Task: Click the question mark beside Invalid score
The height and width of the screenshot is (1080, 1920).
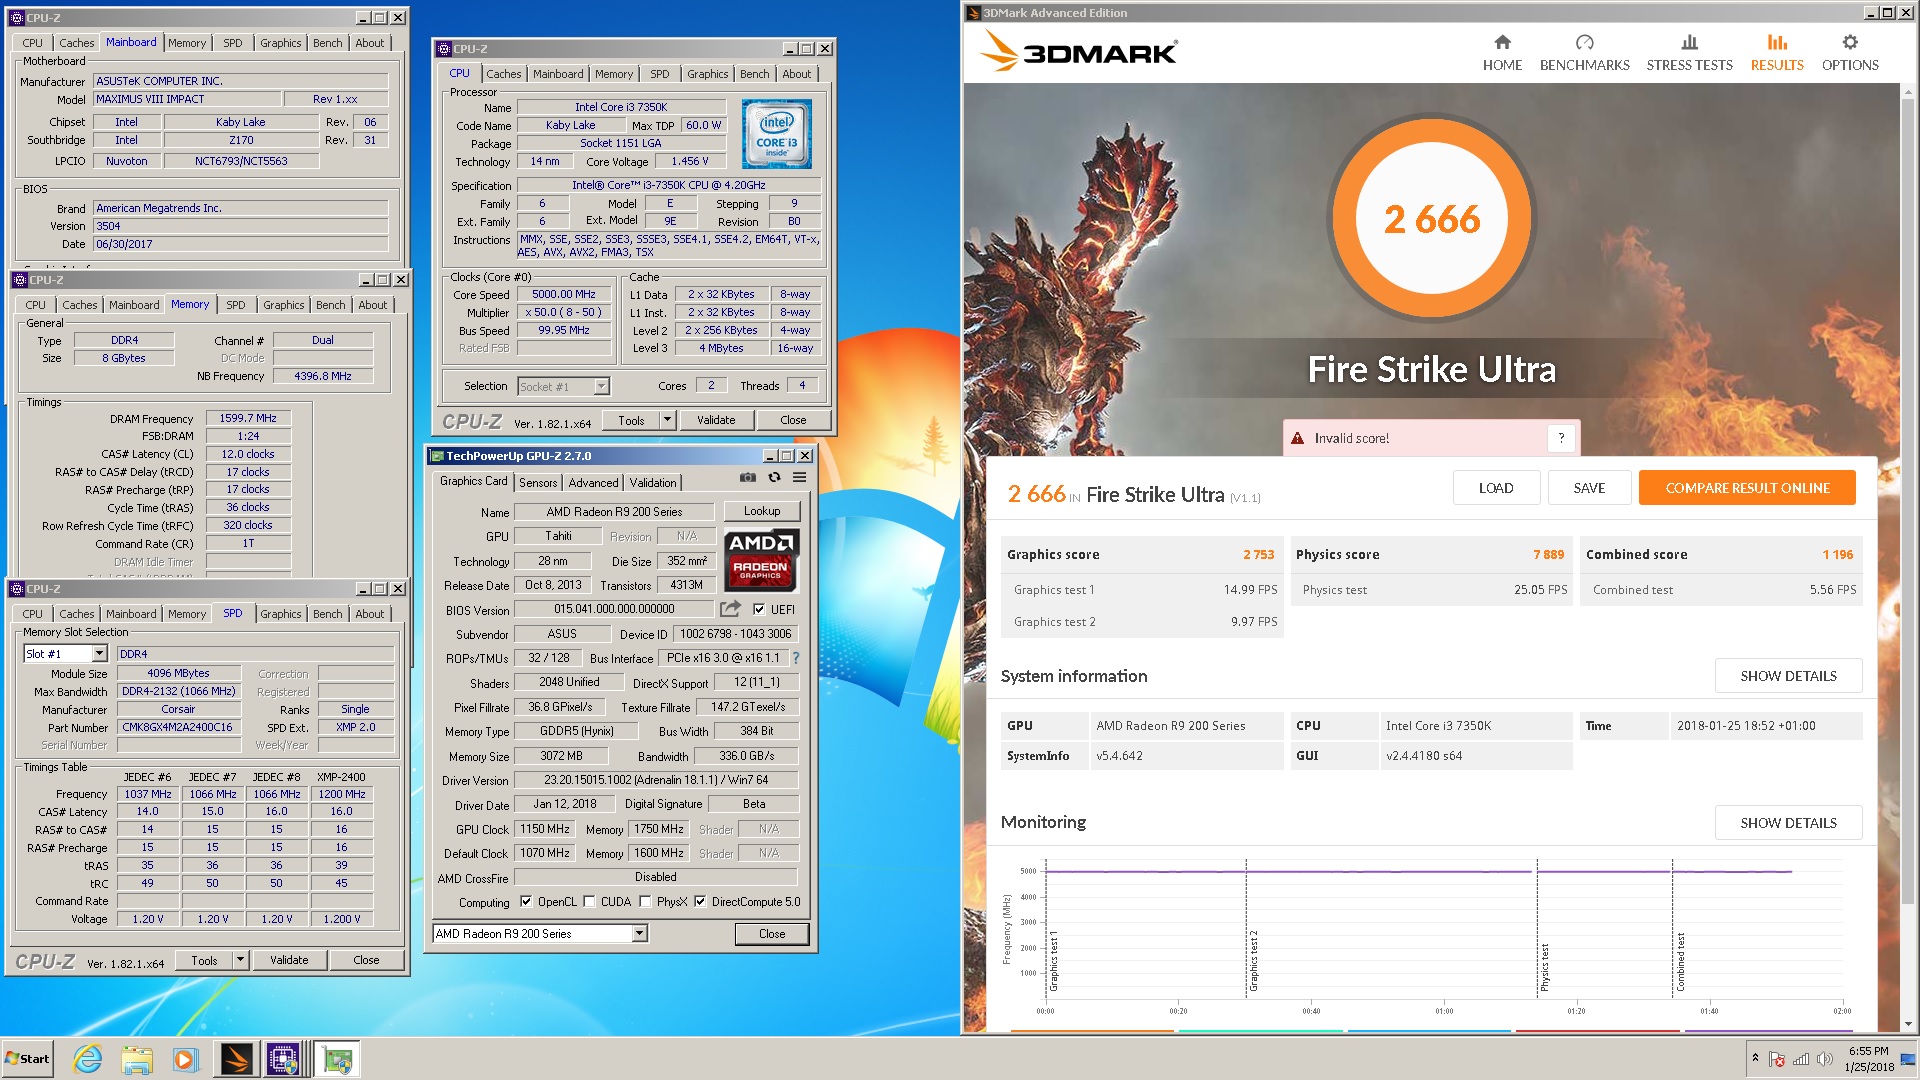Action: [1561, 438]
